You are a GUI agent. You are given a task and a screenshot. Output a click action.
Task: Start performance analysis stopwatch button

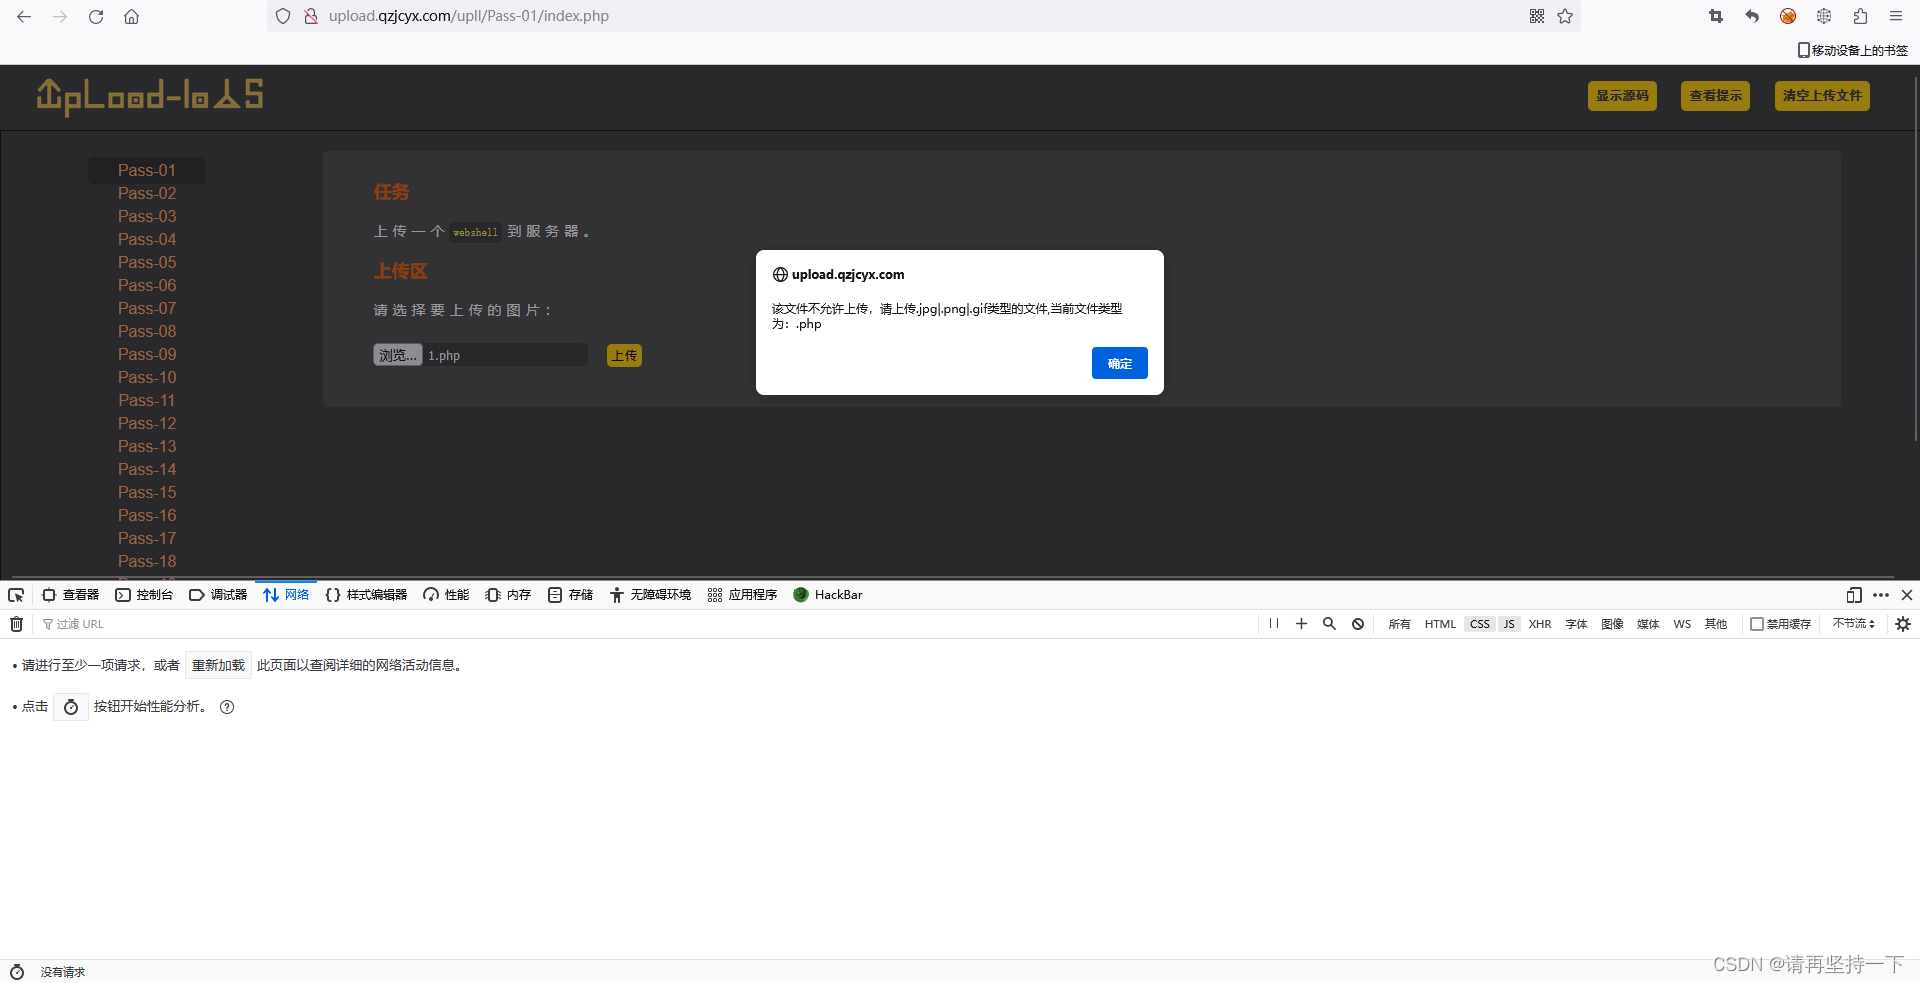tap(71, 707)
